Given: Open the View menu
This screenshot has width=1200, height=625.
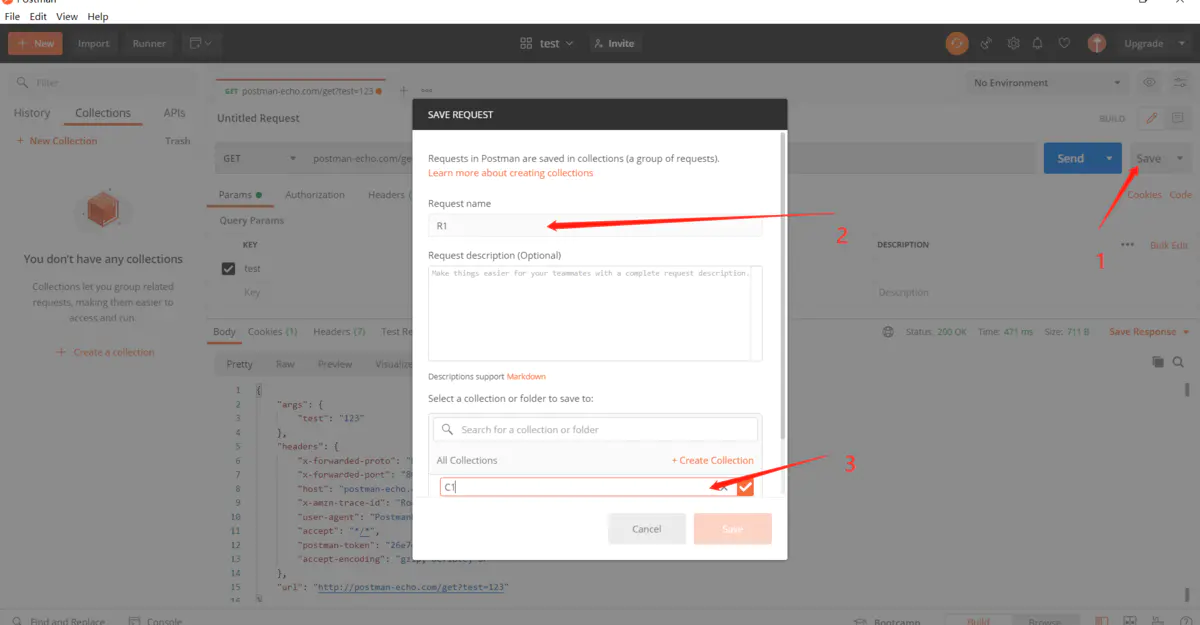Looking at the screenshot, I should [x=67, y=17].
